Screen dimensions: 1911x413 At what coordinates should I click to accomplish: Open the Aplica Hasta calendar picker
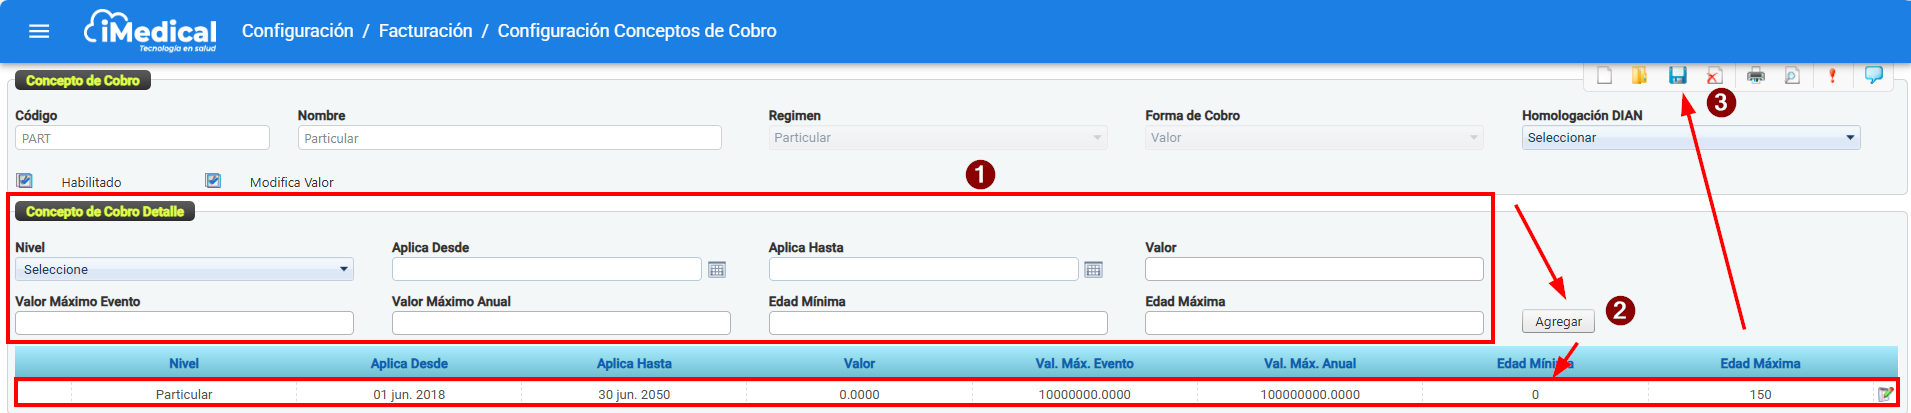click(1093, 270)
